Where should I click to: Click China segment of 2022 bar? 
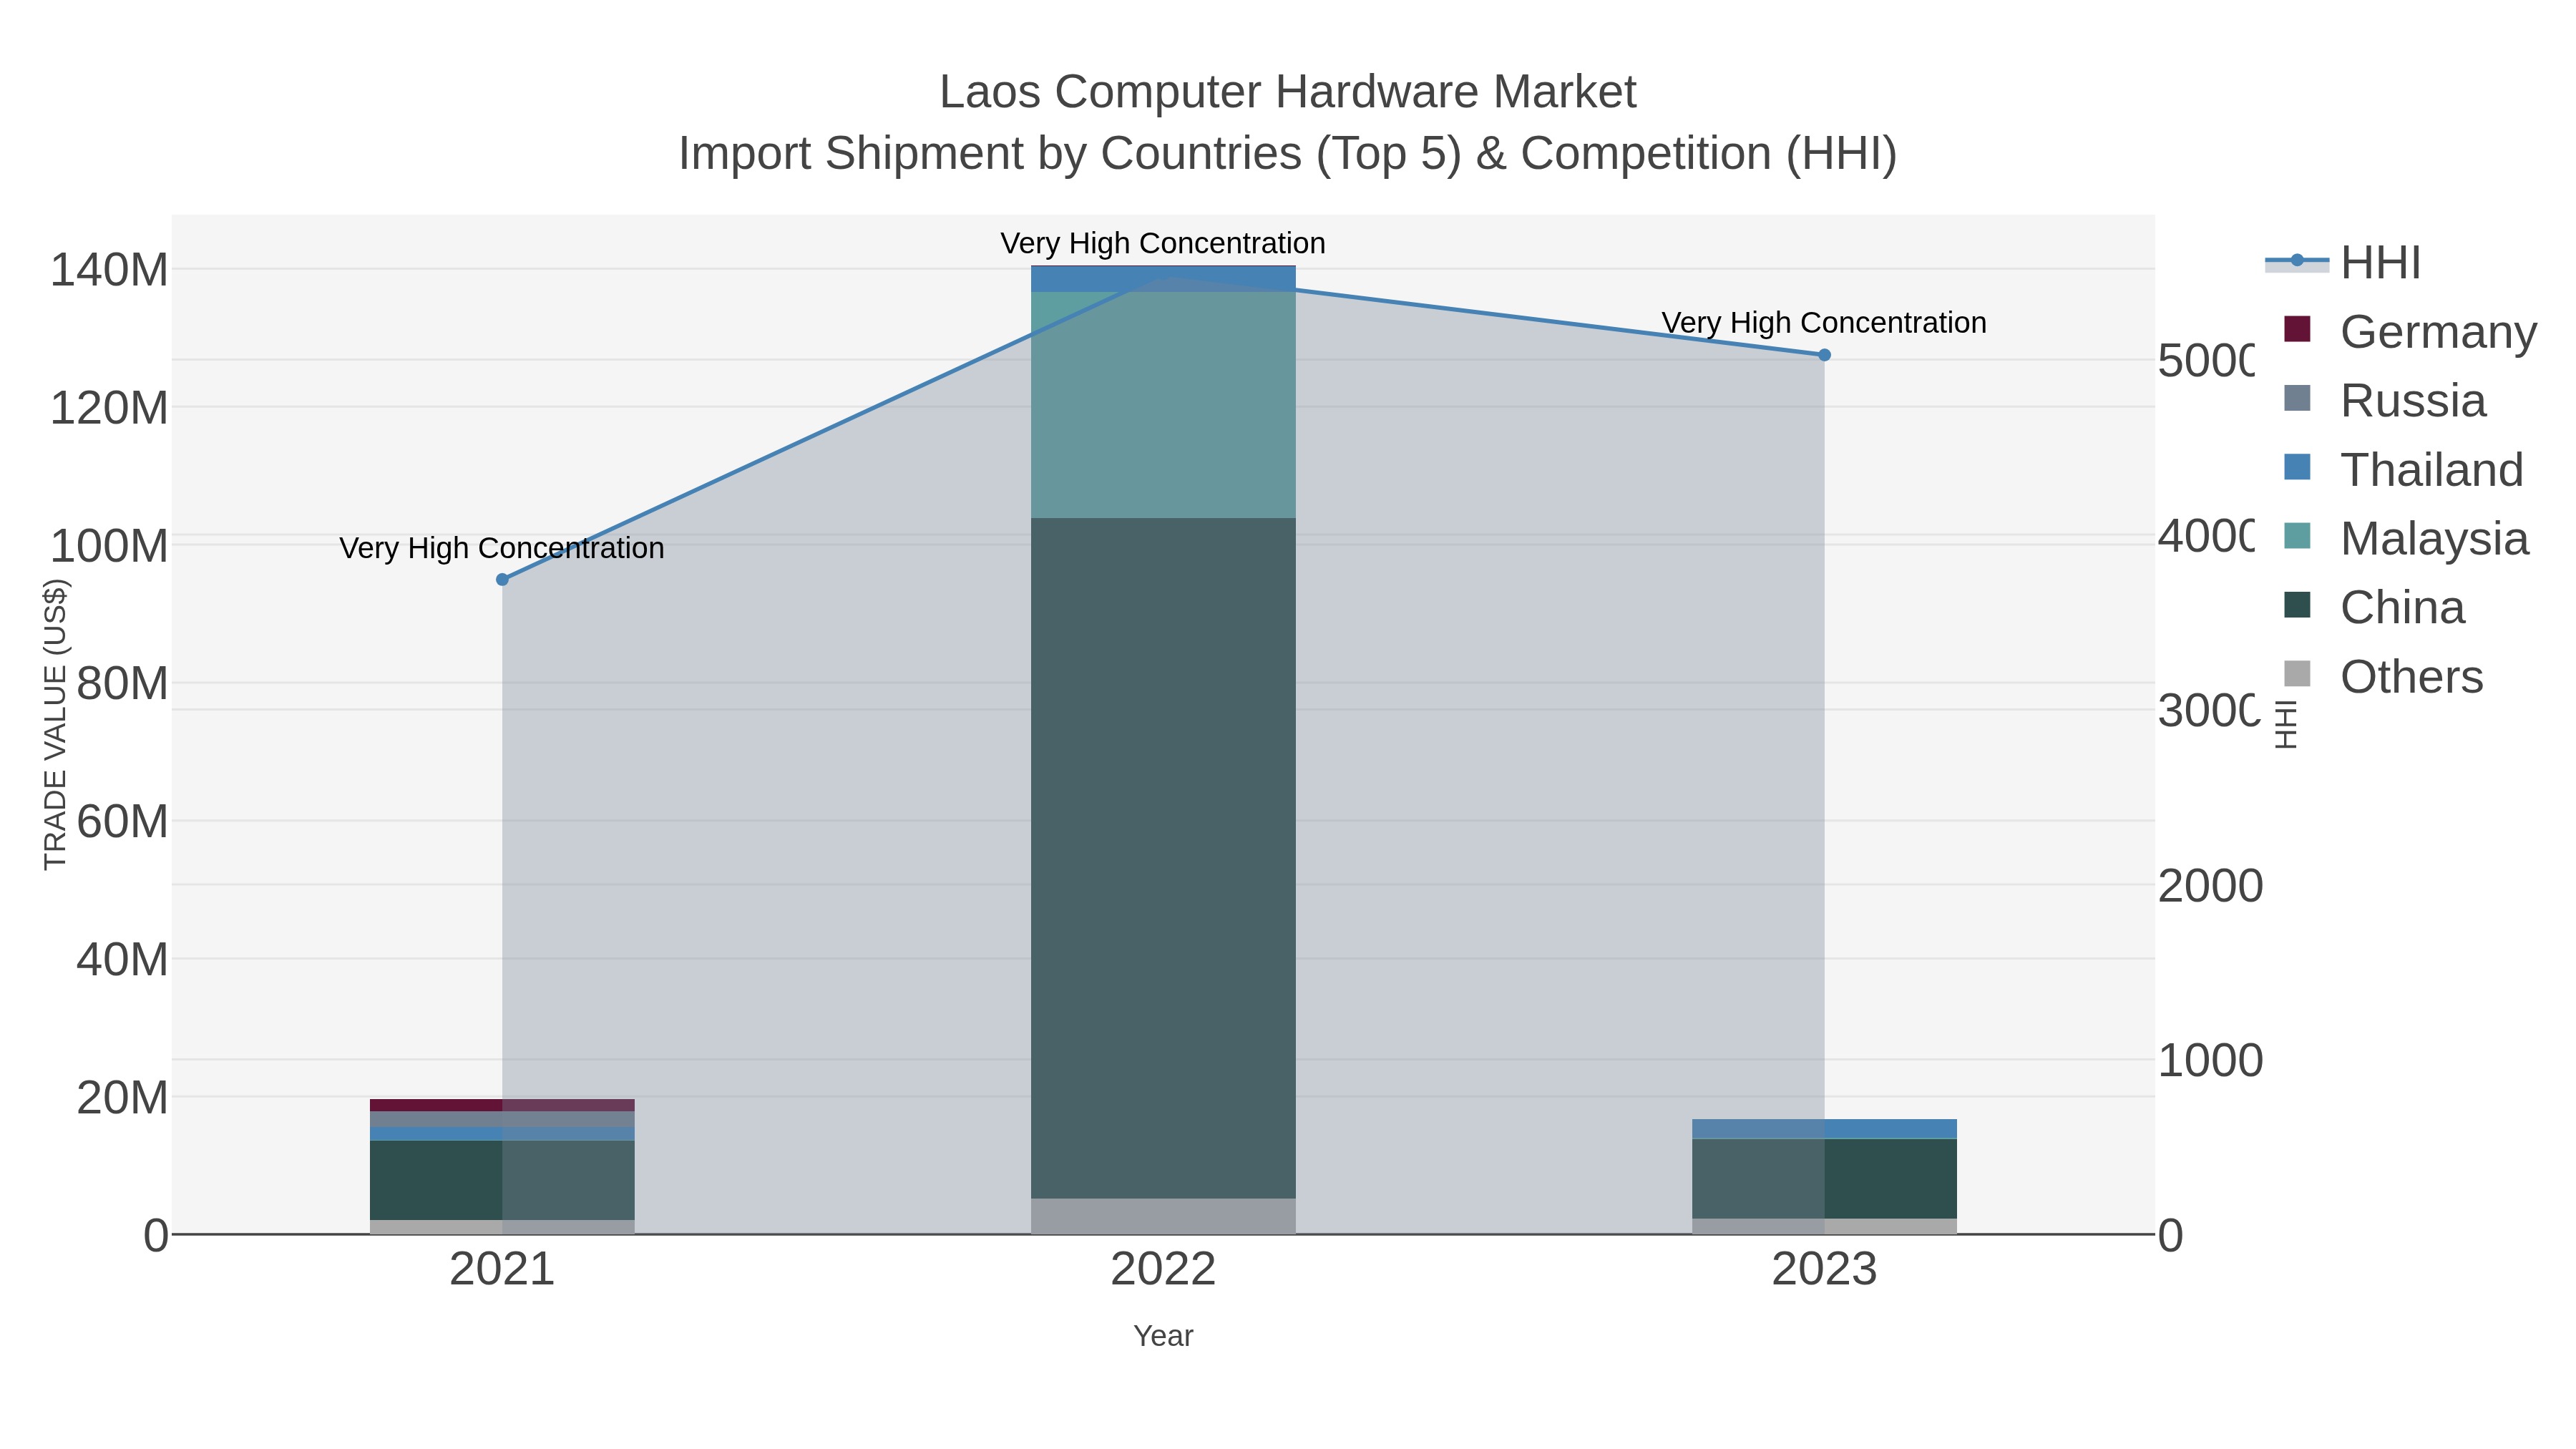1163,858
